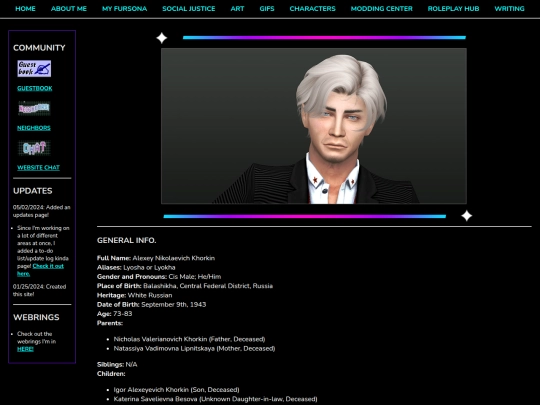Click Katerina Savelievna Besova entry
The width and height of the screenshot is (540, 405).
click(x=216, y=399)
